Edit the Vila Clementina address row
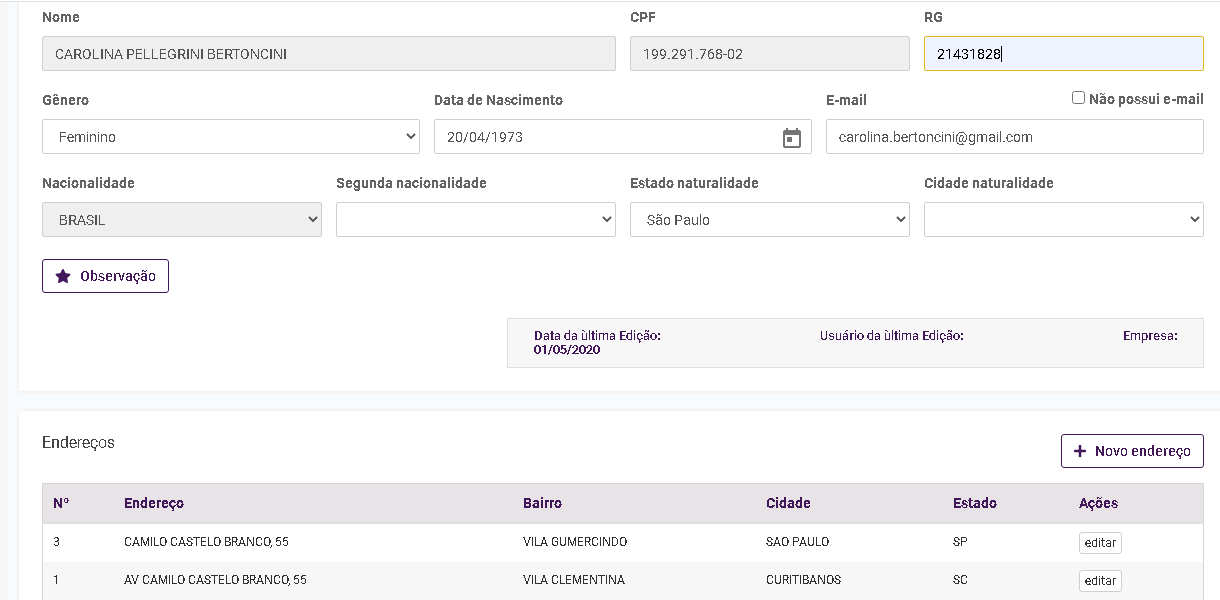Screen dimensions: 1220x600 (x=1100, y=581)
